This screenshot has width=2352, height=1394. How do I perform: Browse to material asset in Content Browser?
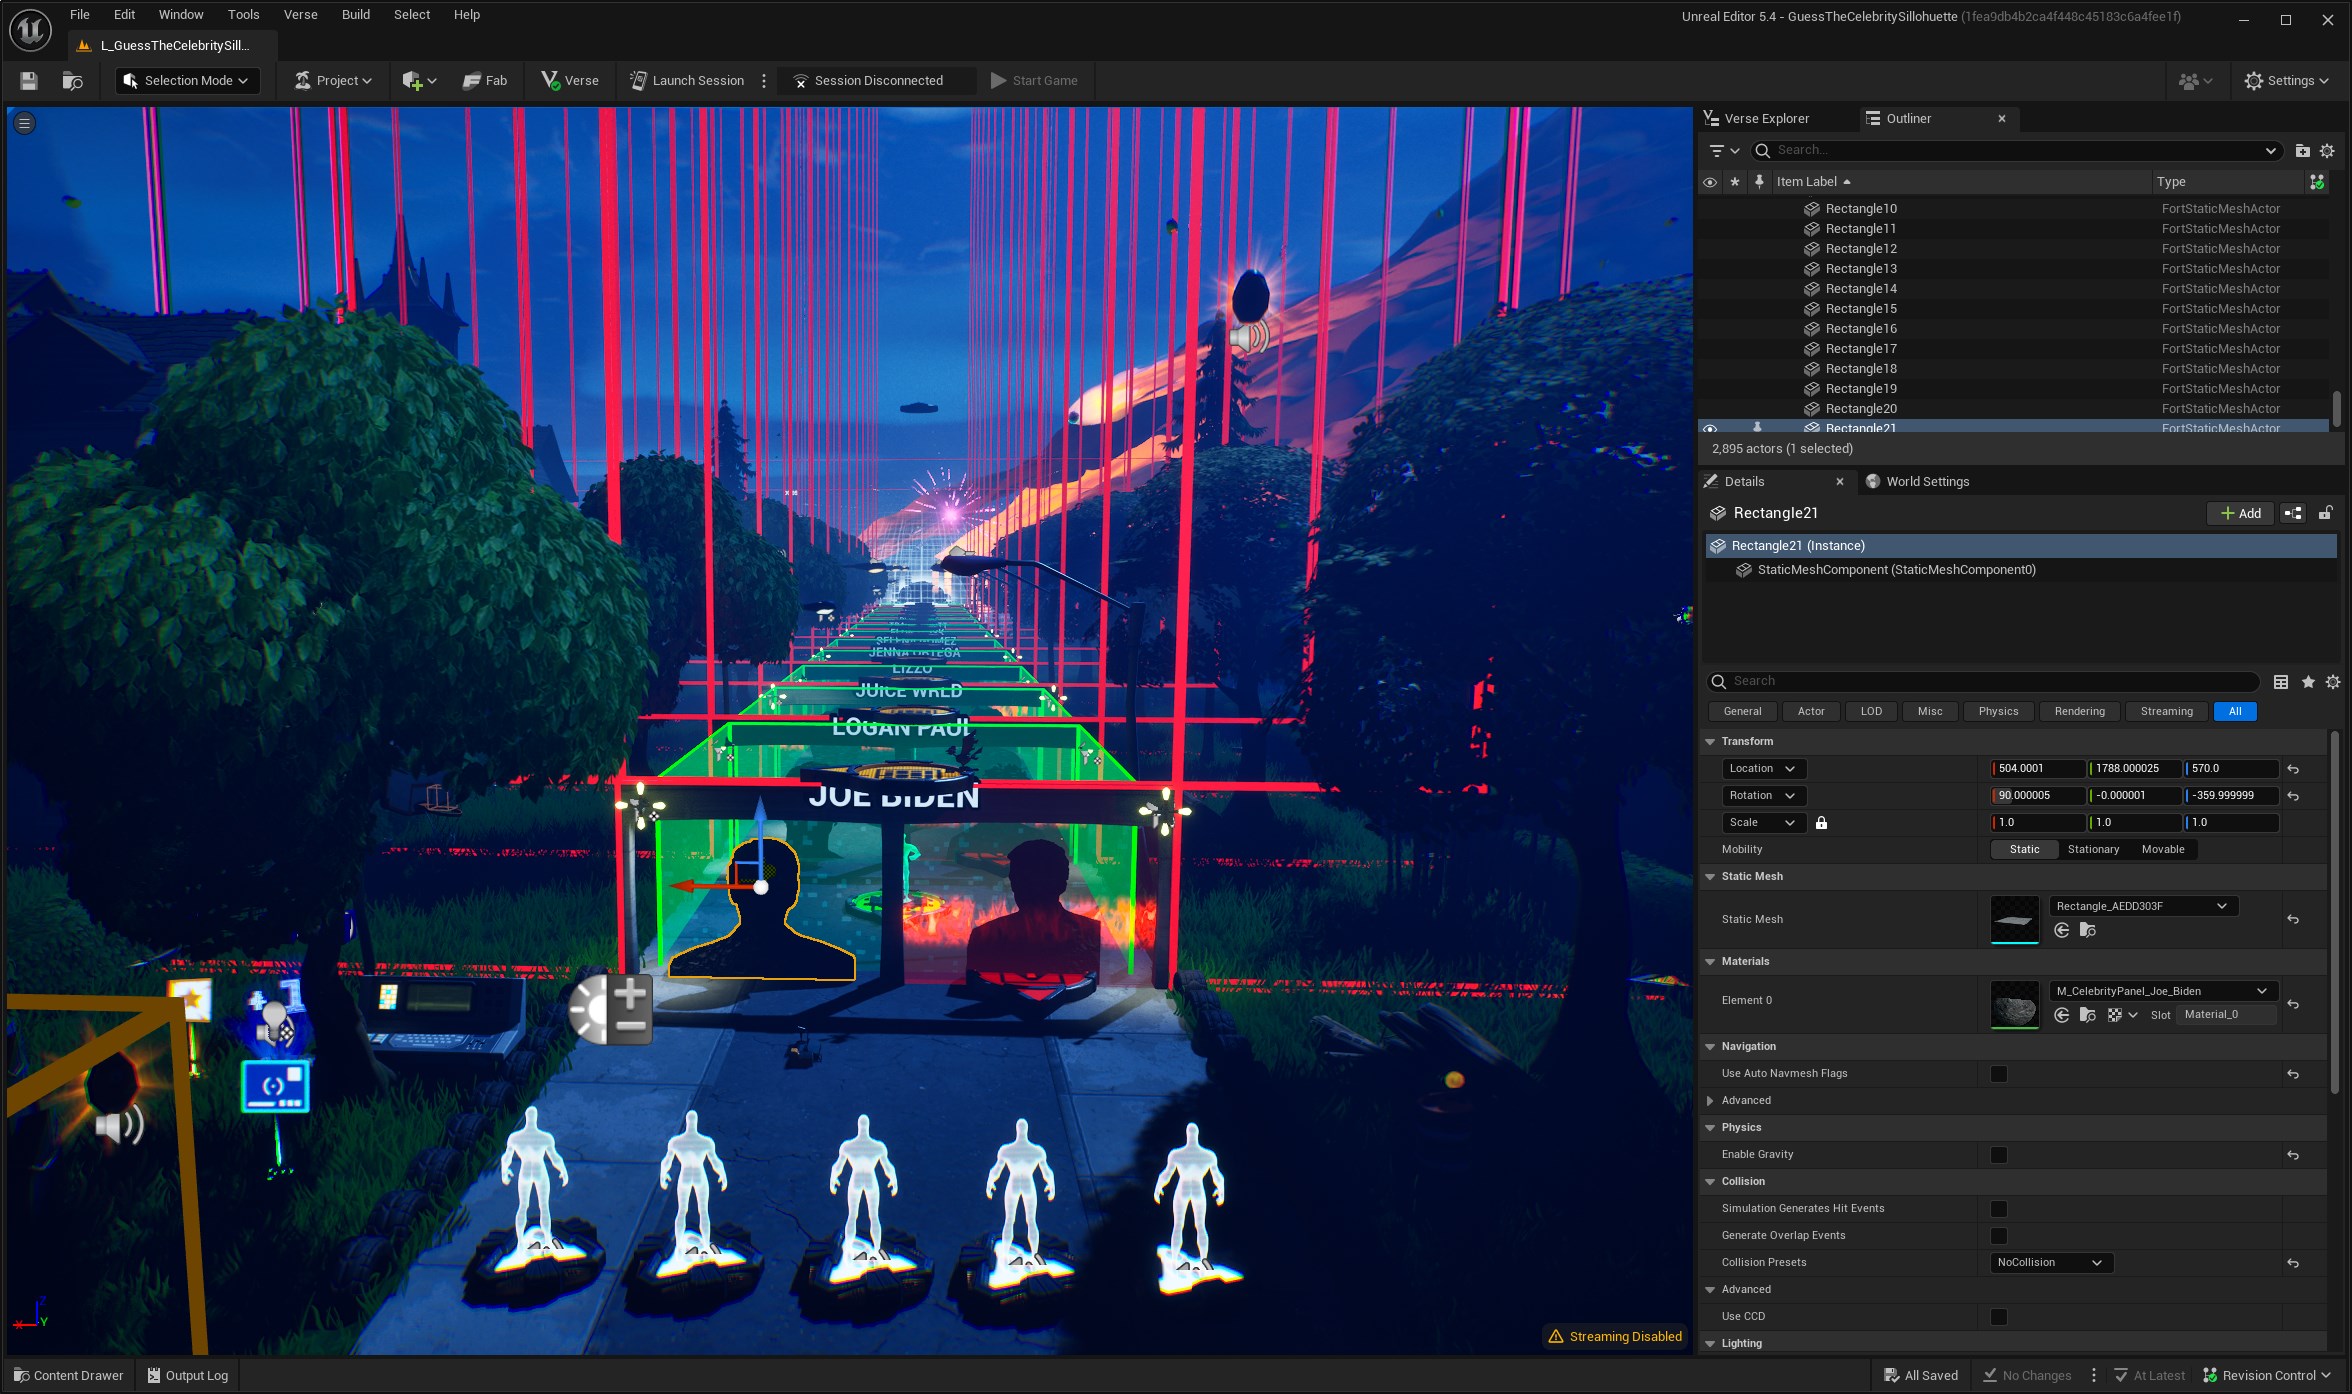2088,1015
